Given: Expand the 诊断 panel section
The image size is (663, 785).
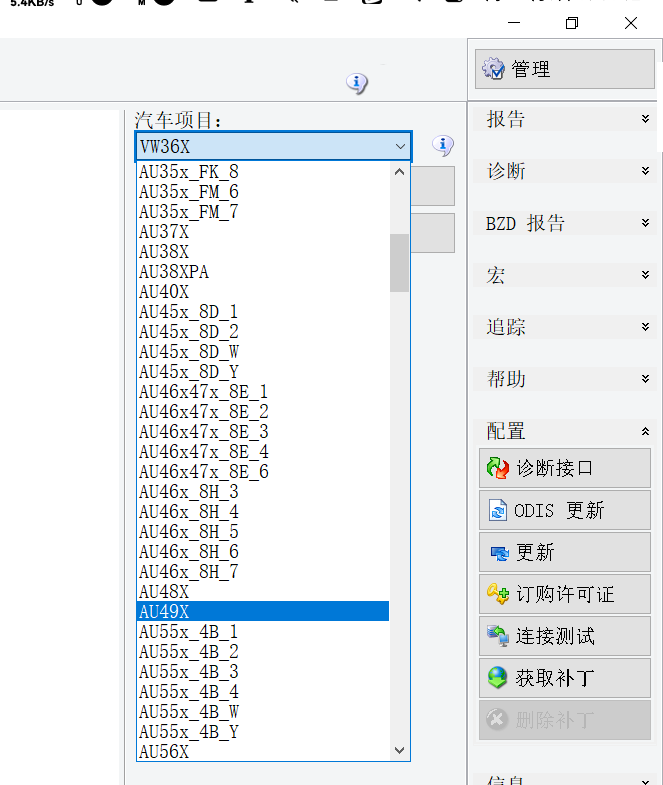Looking at the screenshot, I should [x=645, y=172].
